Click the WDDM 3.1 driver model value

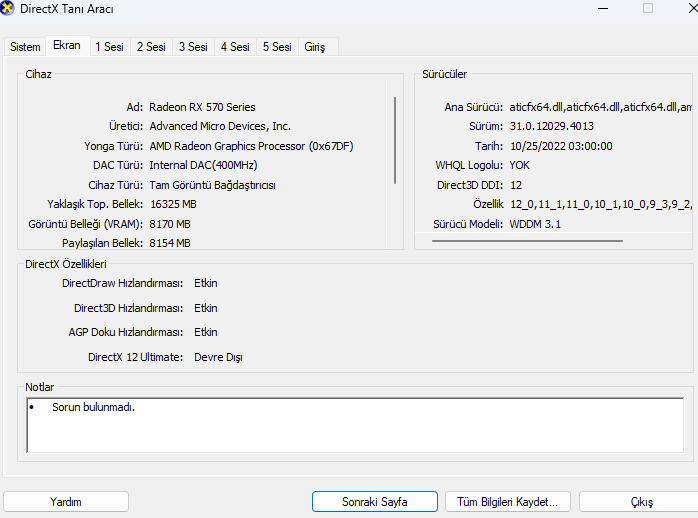[535, 224]
